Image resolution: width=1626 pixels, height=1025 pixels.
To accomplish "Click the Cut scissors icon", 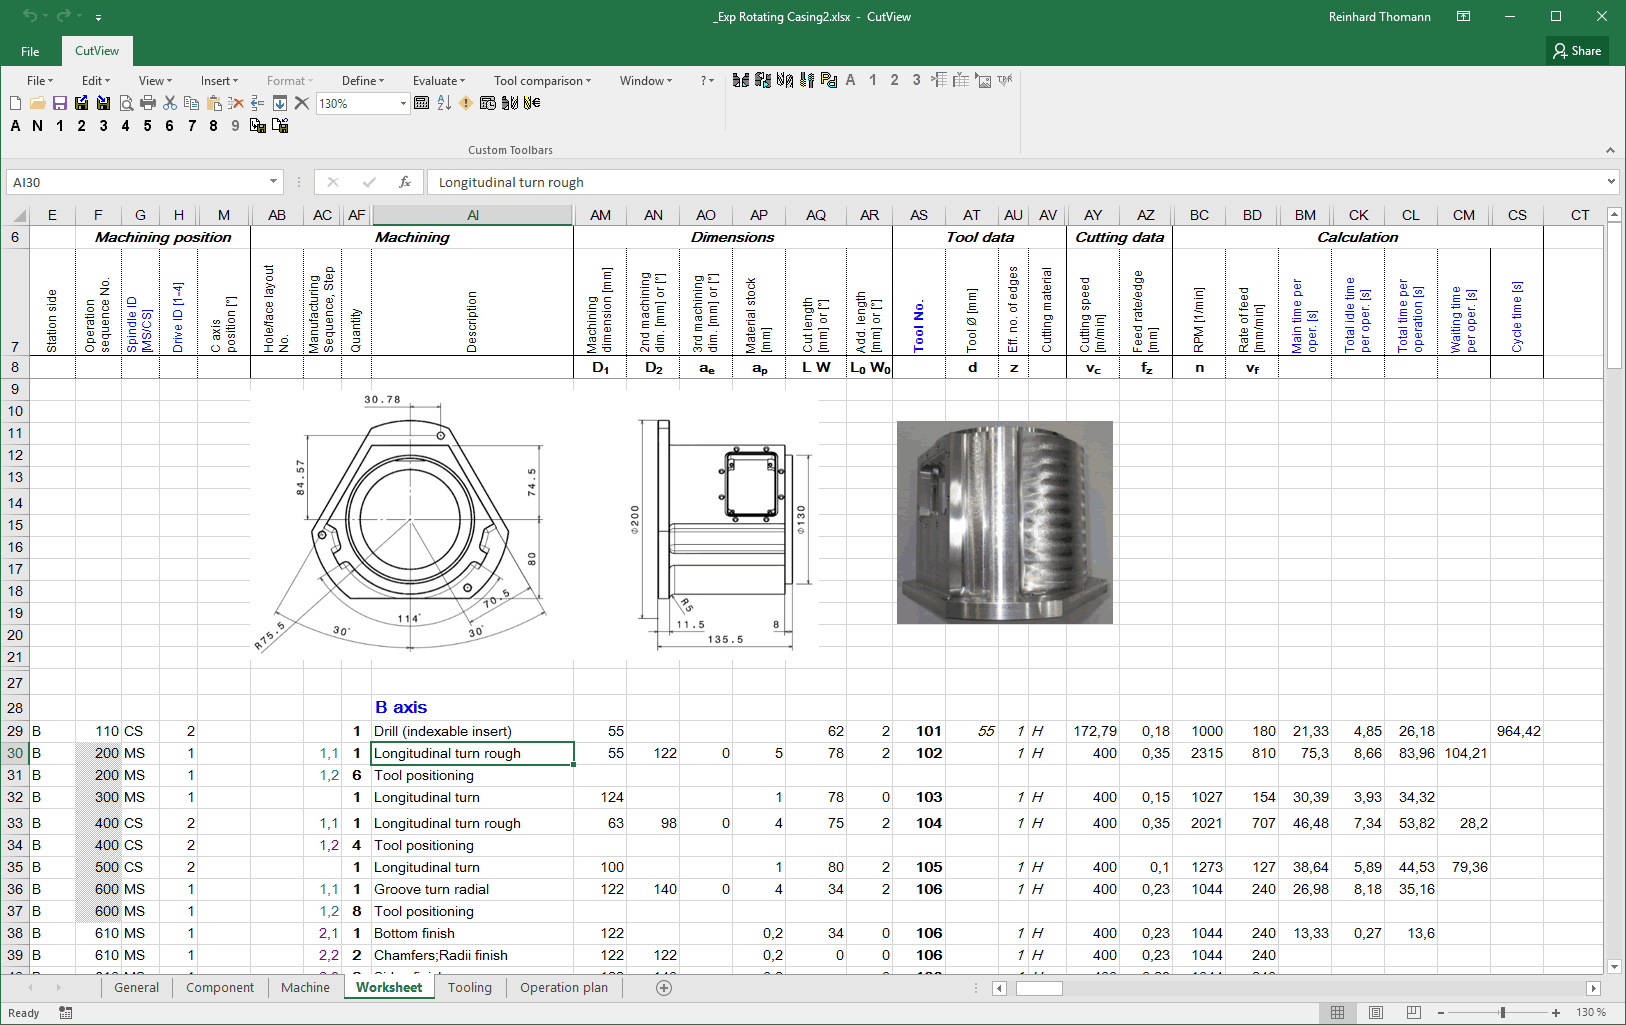I will [170, 103].
